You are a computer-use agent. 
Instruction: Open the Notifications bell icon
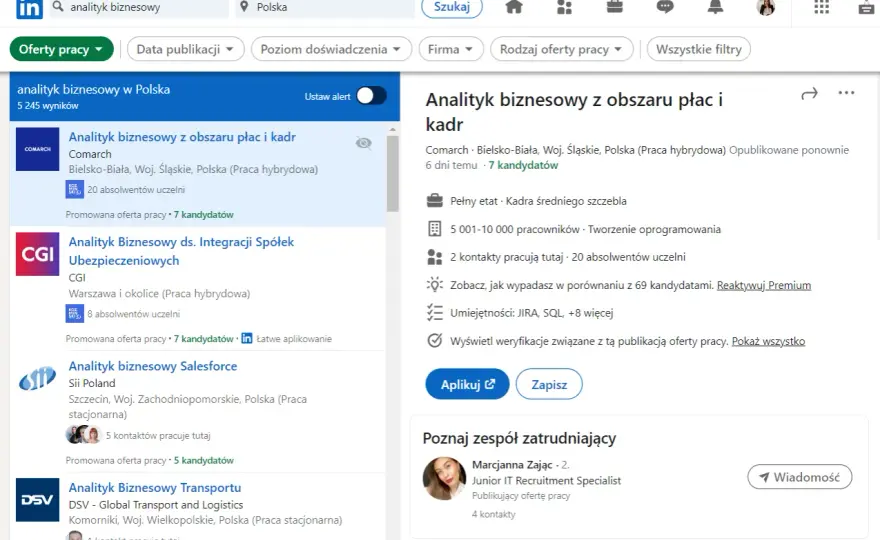[715, 7]
